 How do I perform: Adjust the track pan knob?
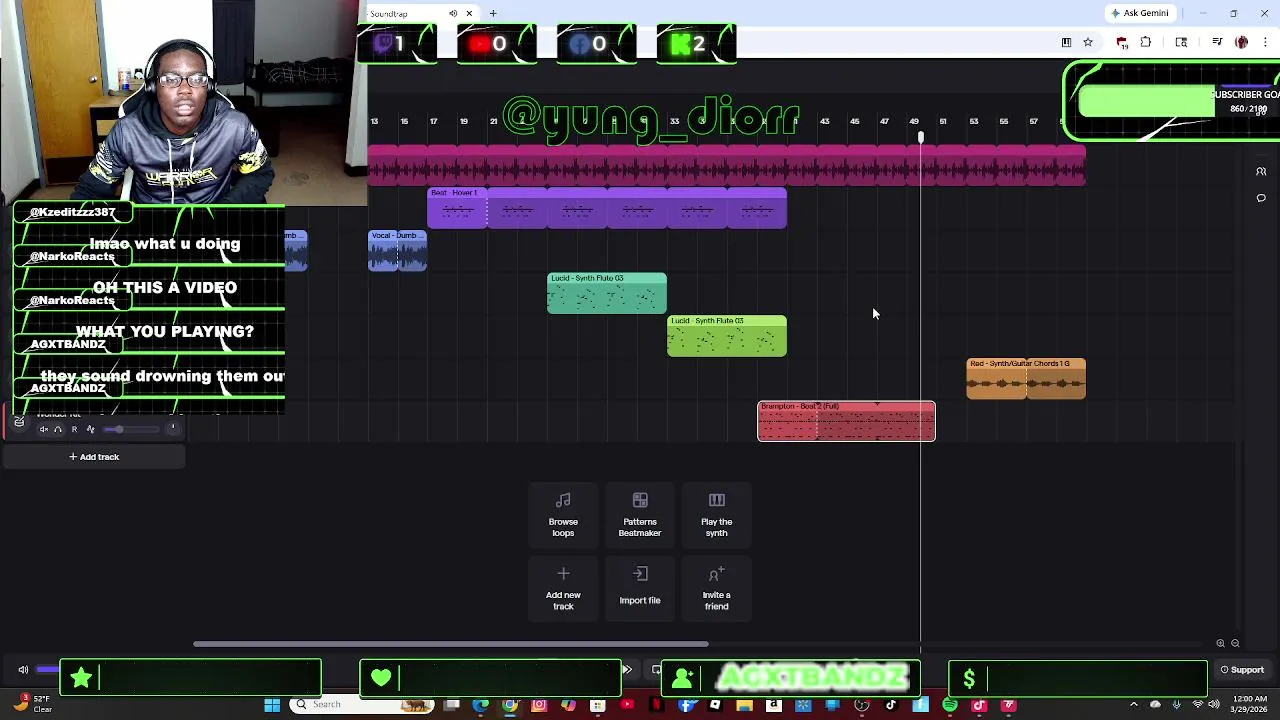click(173, 428)
